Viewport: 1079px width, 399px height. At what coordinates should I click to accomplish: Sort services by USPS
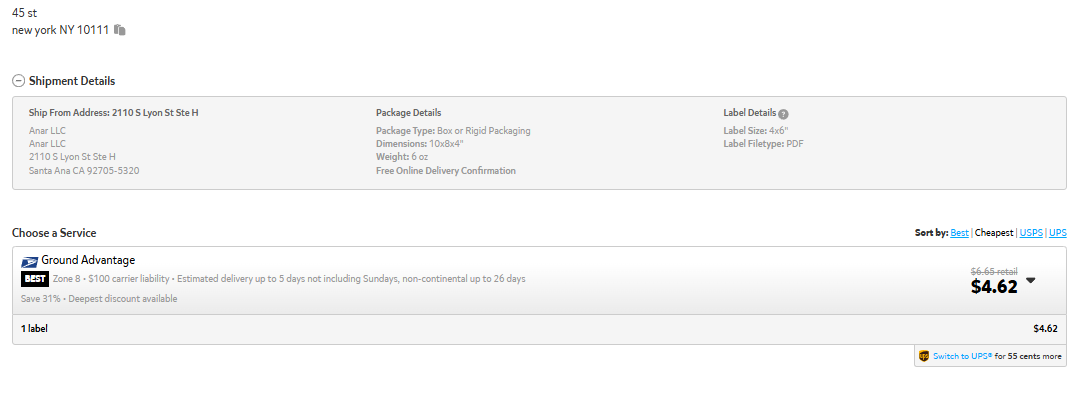(x=1031, y=233)
